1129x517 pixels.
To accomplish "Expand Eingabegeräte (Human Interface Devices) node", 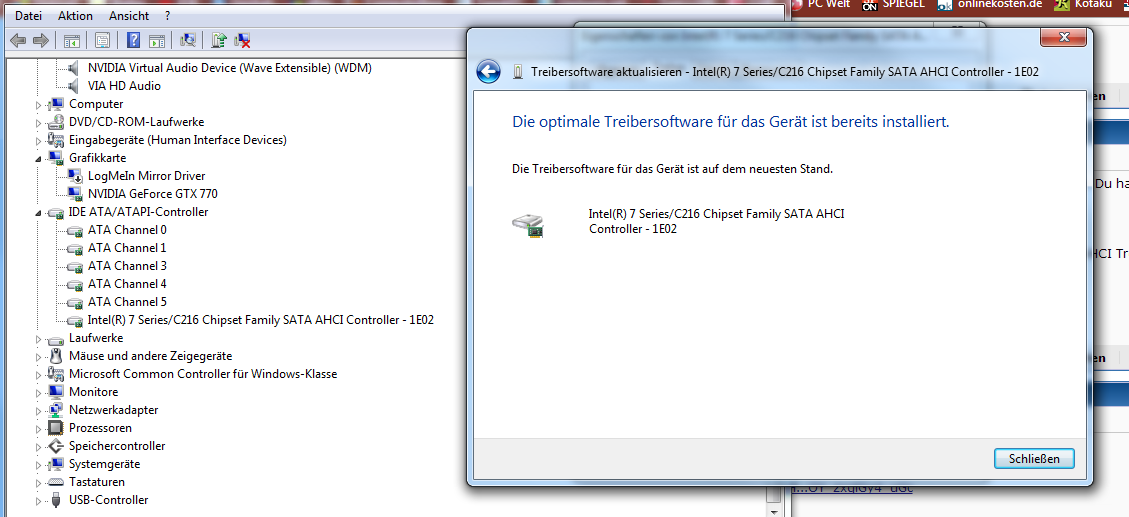I will [39, 140].
